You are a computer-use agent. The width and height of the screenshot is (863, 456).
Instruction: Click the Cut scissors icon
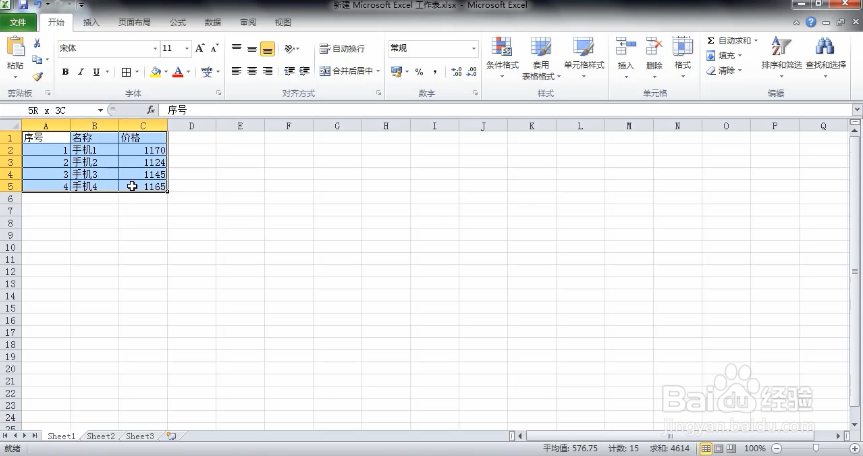click(37, 43)
